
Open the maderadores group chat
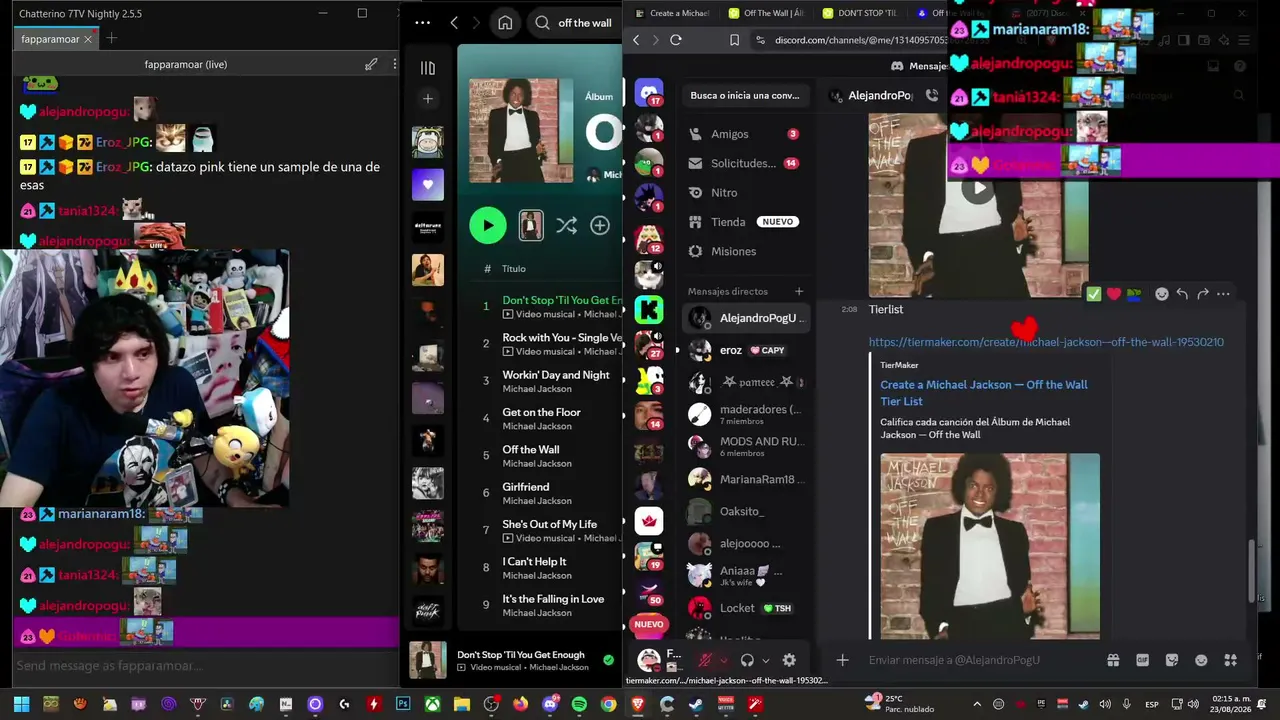(746, 415)
